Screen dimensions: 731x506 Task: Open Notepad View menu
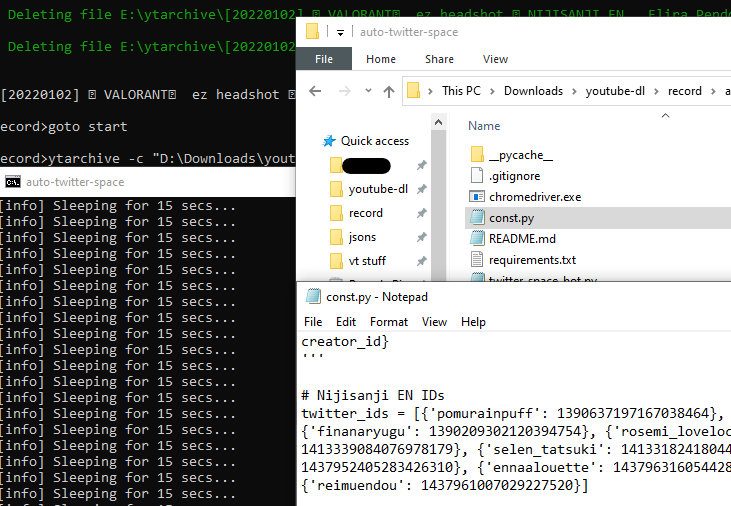[434, 322]
